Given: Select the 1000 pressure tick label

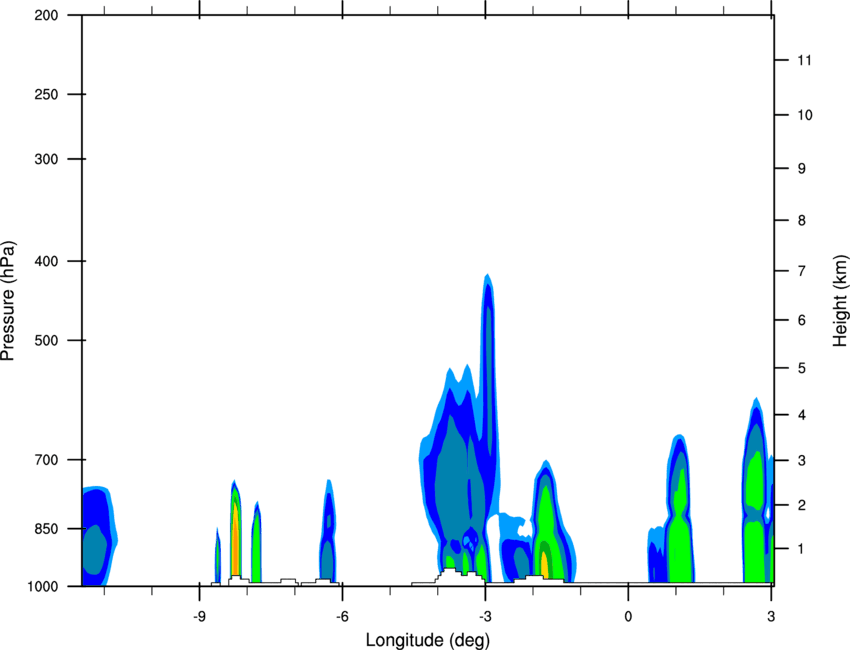Looking at the screenshot, I should pyautogui.click(x=42, y=586).
